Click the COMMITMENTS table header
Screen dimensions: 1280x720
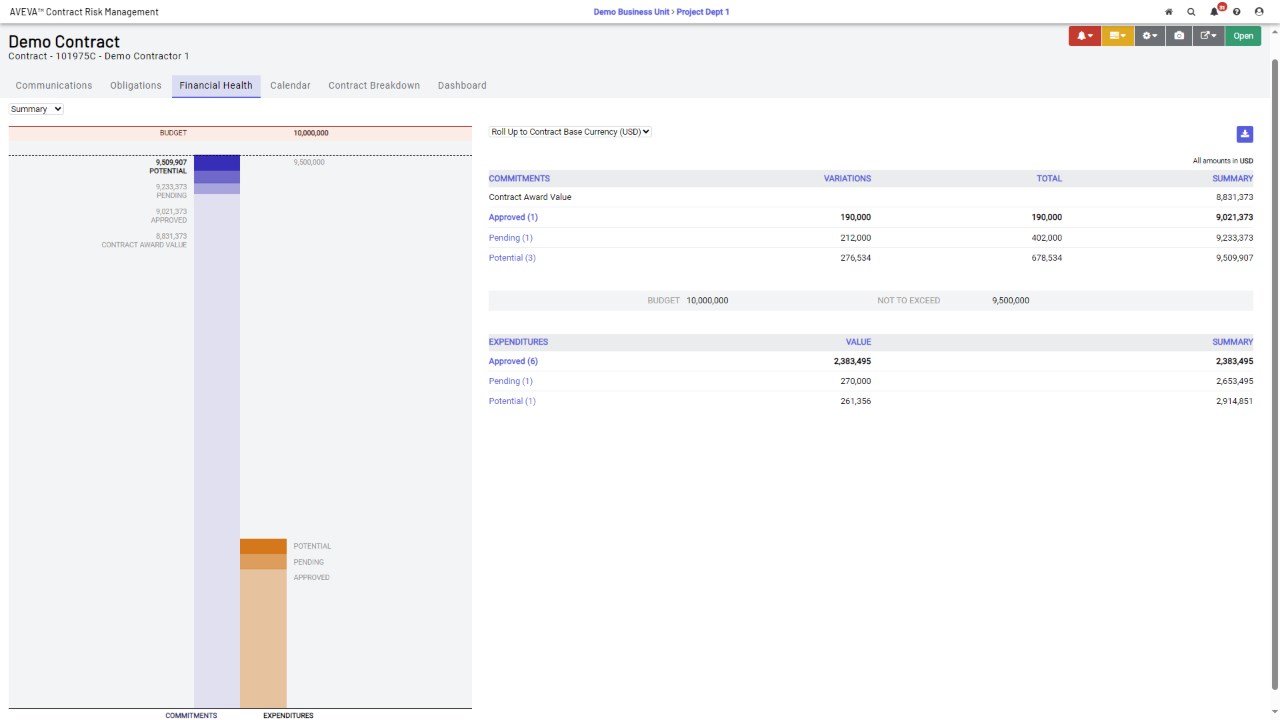519,178
